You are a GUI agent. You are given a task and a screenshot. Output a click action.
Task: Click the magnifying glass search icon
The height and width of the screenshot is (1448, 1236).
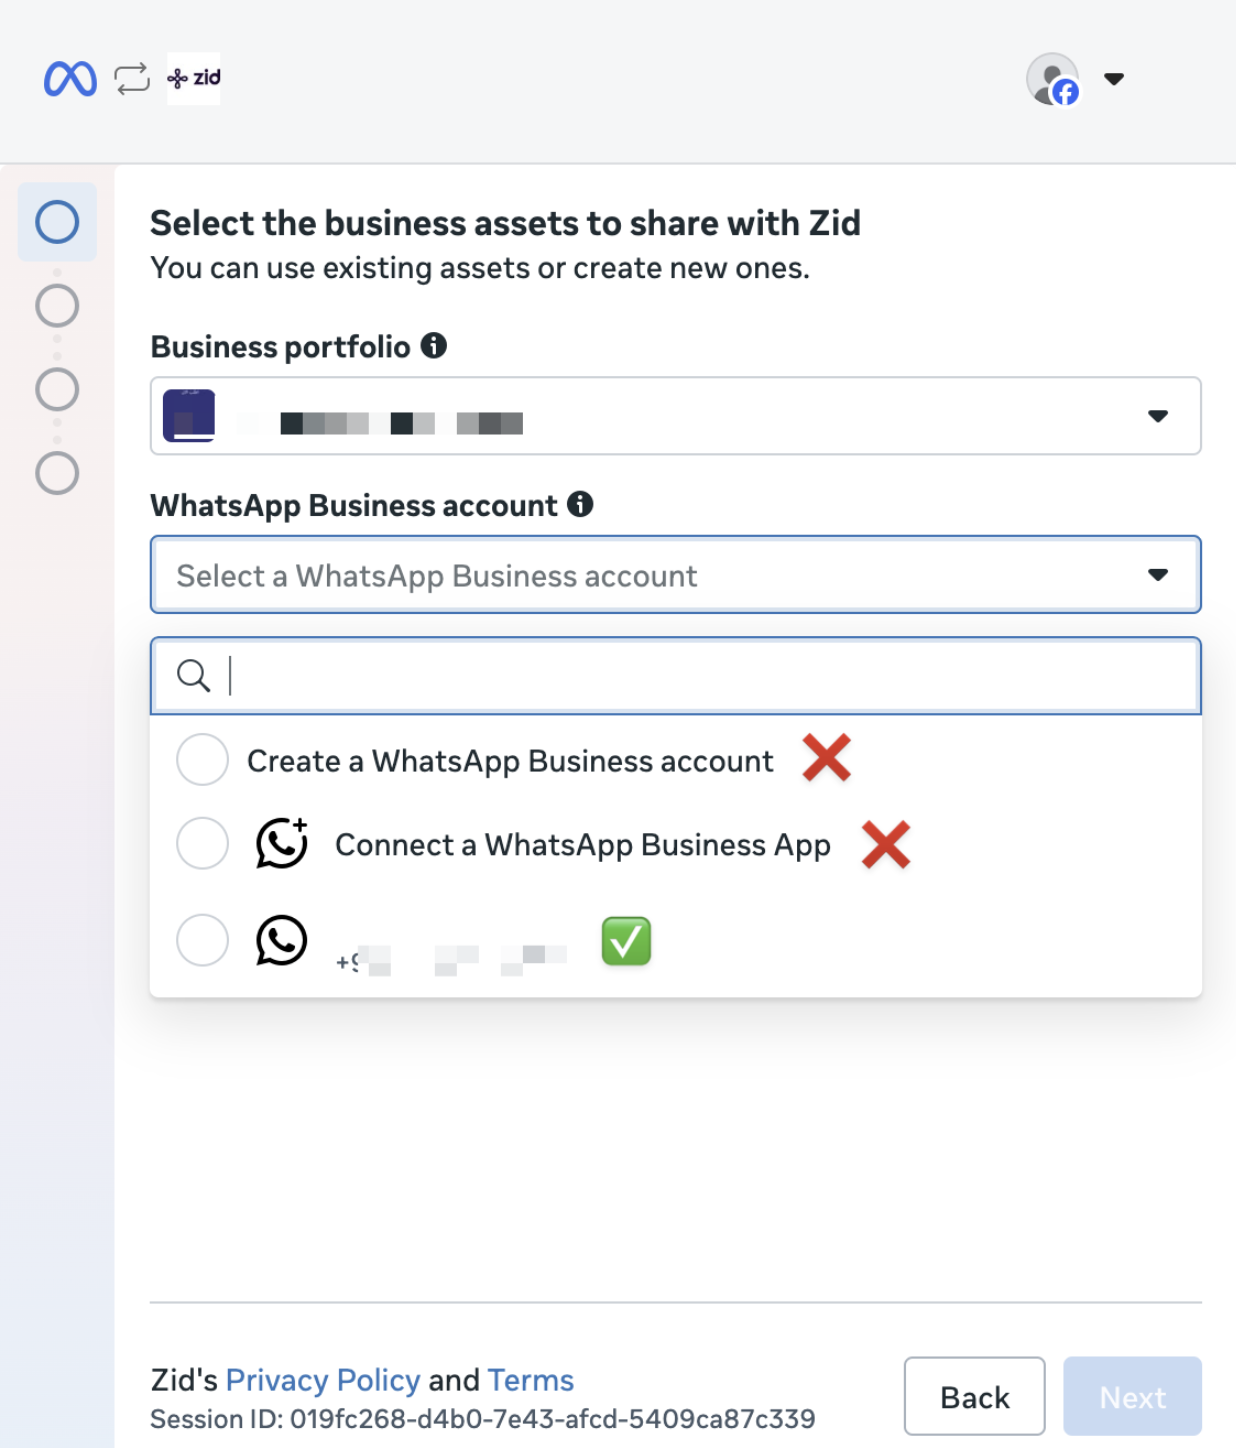pos(193,676)
